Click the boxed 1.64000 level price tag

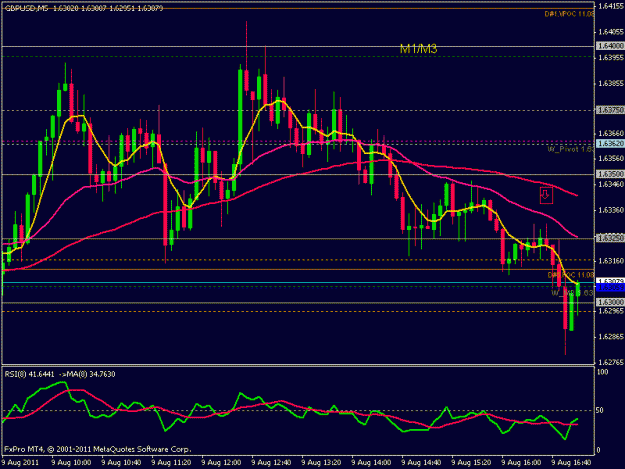click(610, 46)
